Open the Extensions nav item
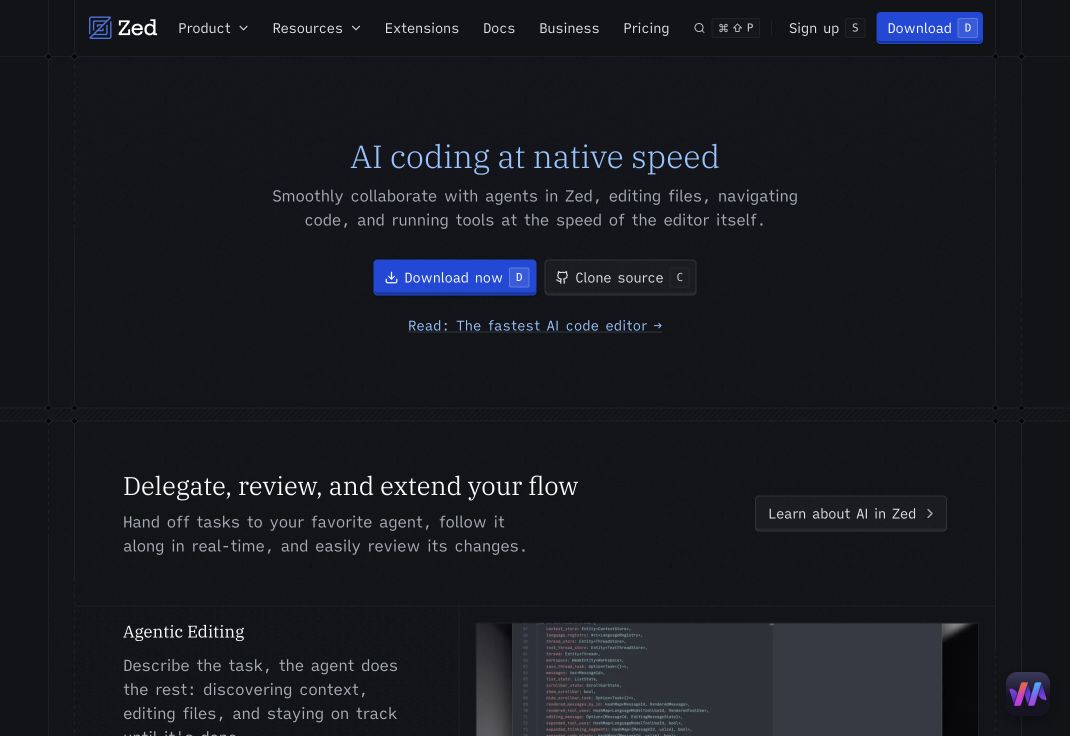The width and height of the screenshot is (1070, 736). [x=422, y=28]
